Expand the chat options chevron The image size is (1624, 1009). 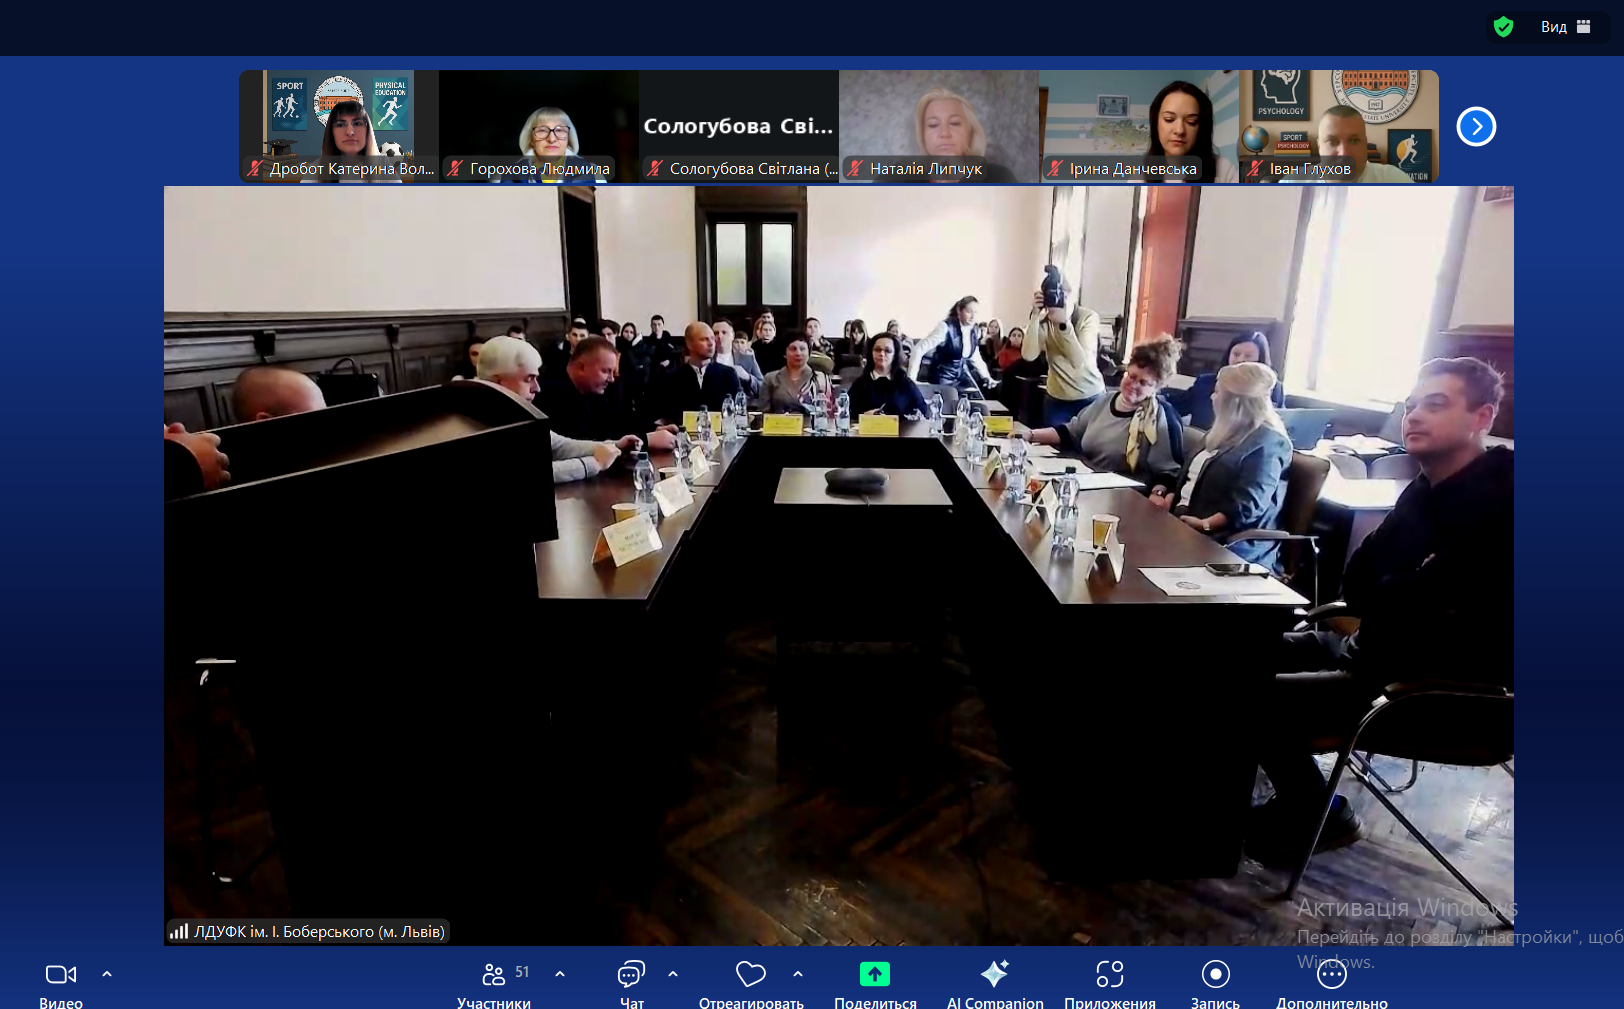pyautogui.click(x=673, y=973)
